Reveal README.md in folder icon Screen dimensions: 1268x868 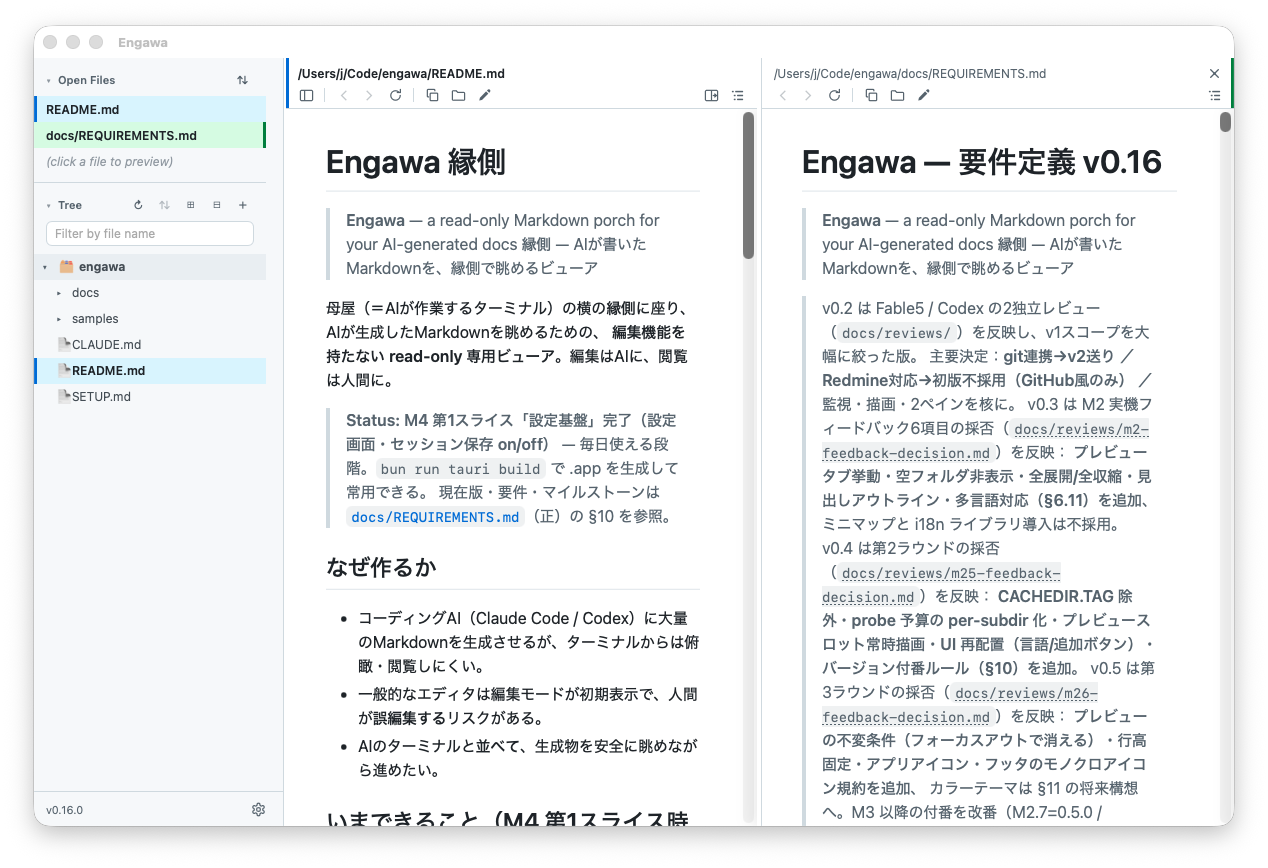(458, 95)
